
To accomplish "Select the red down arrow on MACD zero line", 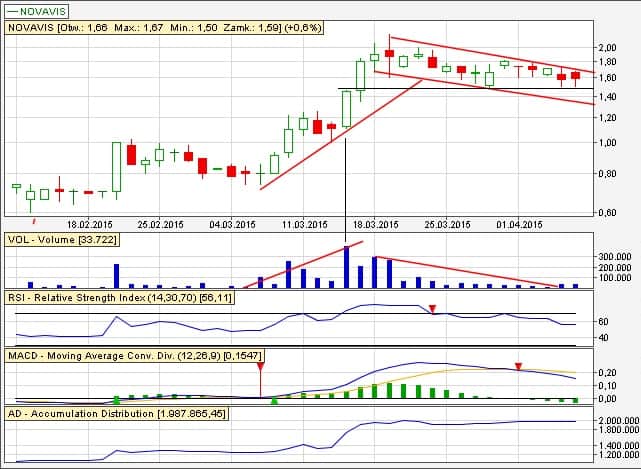I will [260, 378].
